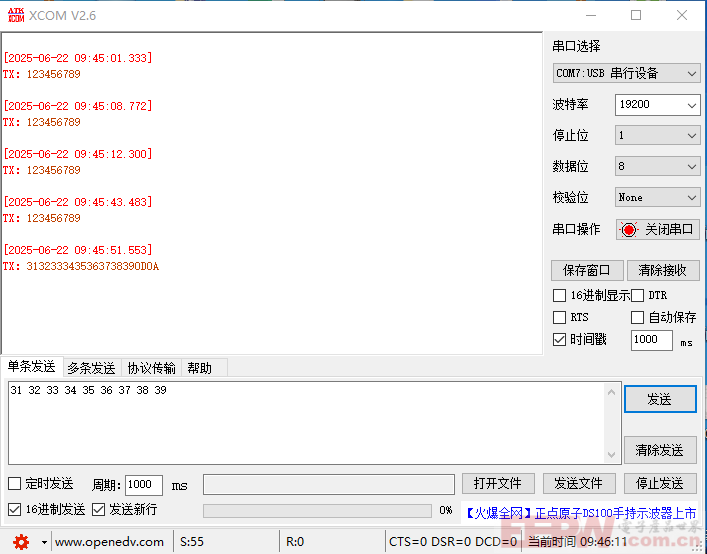Image resolution: width=707 pixels, height=554 pixels.
Task: Switch to the 多条发送 tab
Action: pos(92,368)
